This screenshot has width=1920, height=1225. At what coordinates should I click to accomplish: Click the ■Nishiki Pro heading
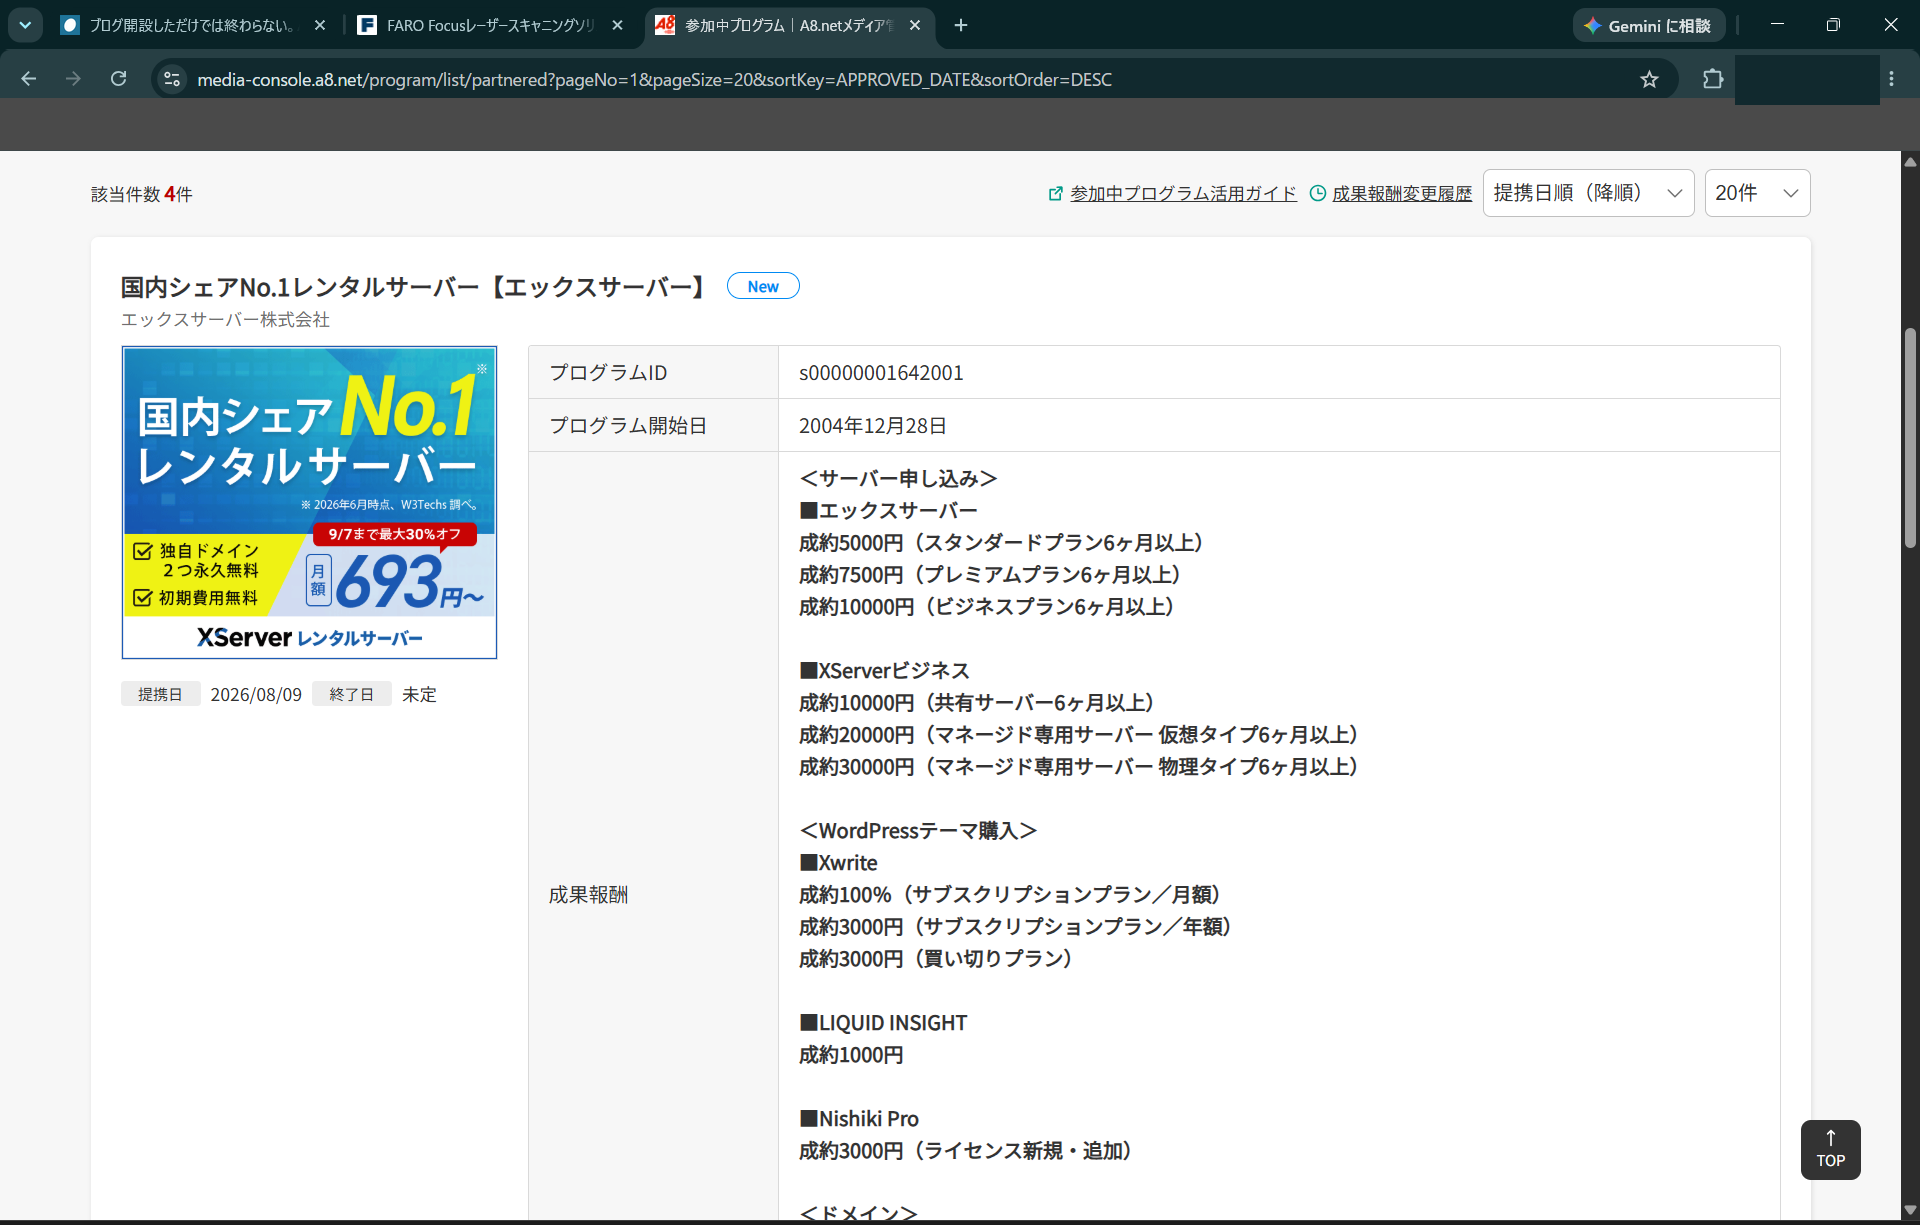[x=859, y=1119]
